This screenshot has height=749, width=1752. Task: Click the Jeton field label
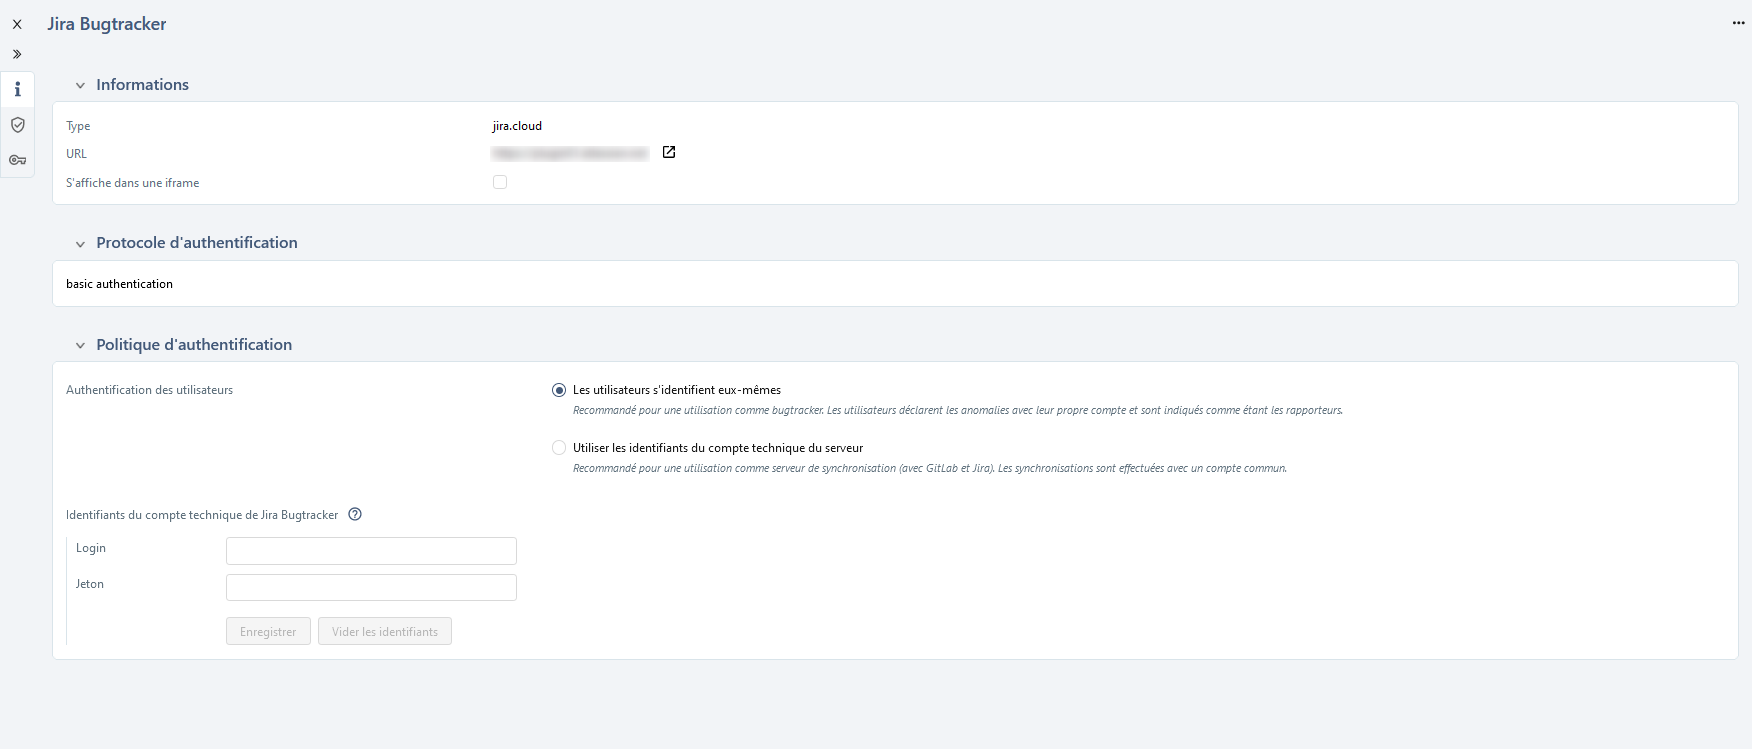(x=90, y=584)
